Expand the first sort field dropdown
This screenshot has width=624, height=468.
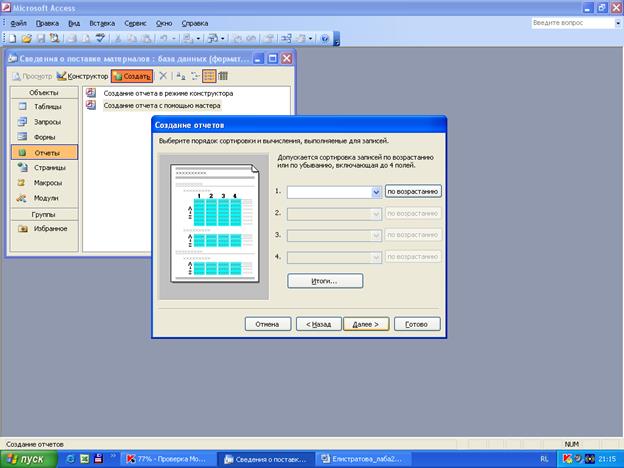tap(377, 191)
